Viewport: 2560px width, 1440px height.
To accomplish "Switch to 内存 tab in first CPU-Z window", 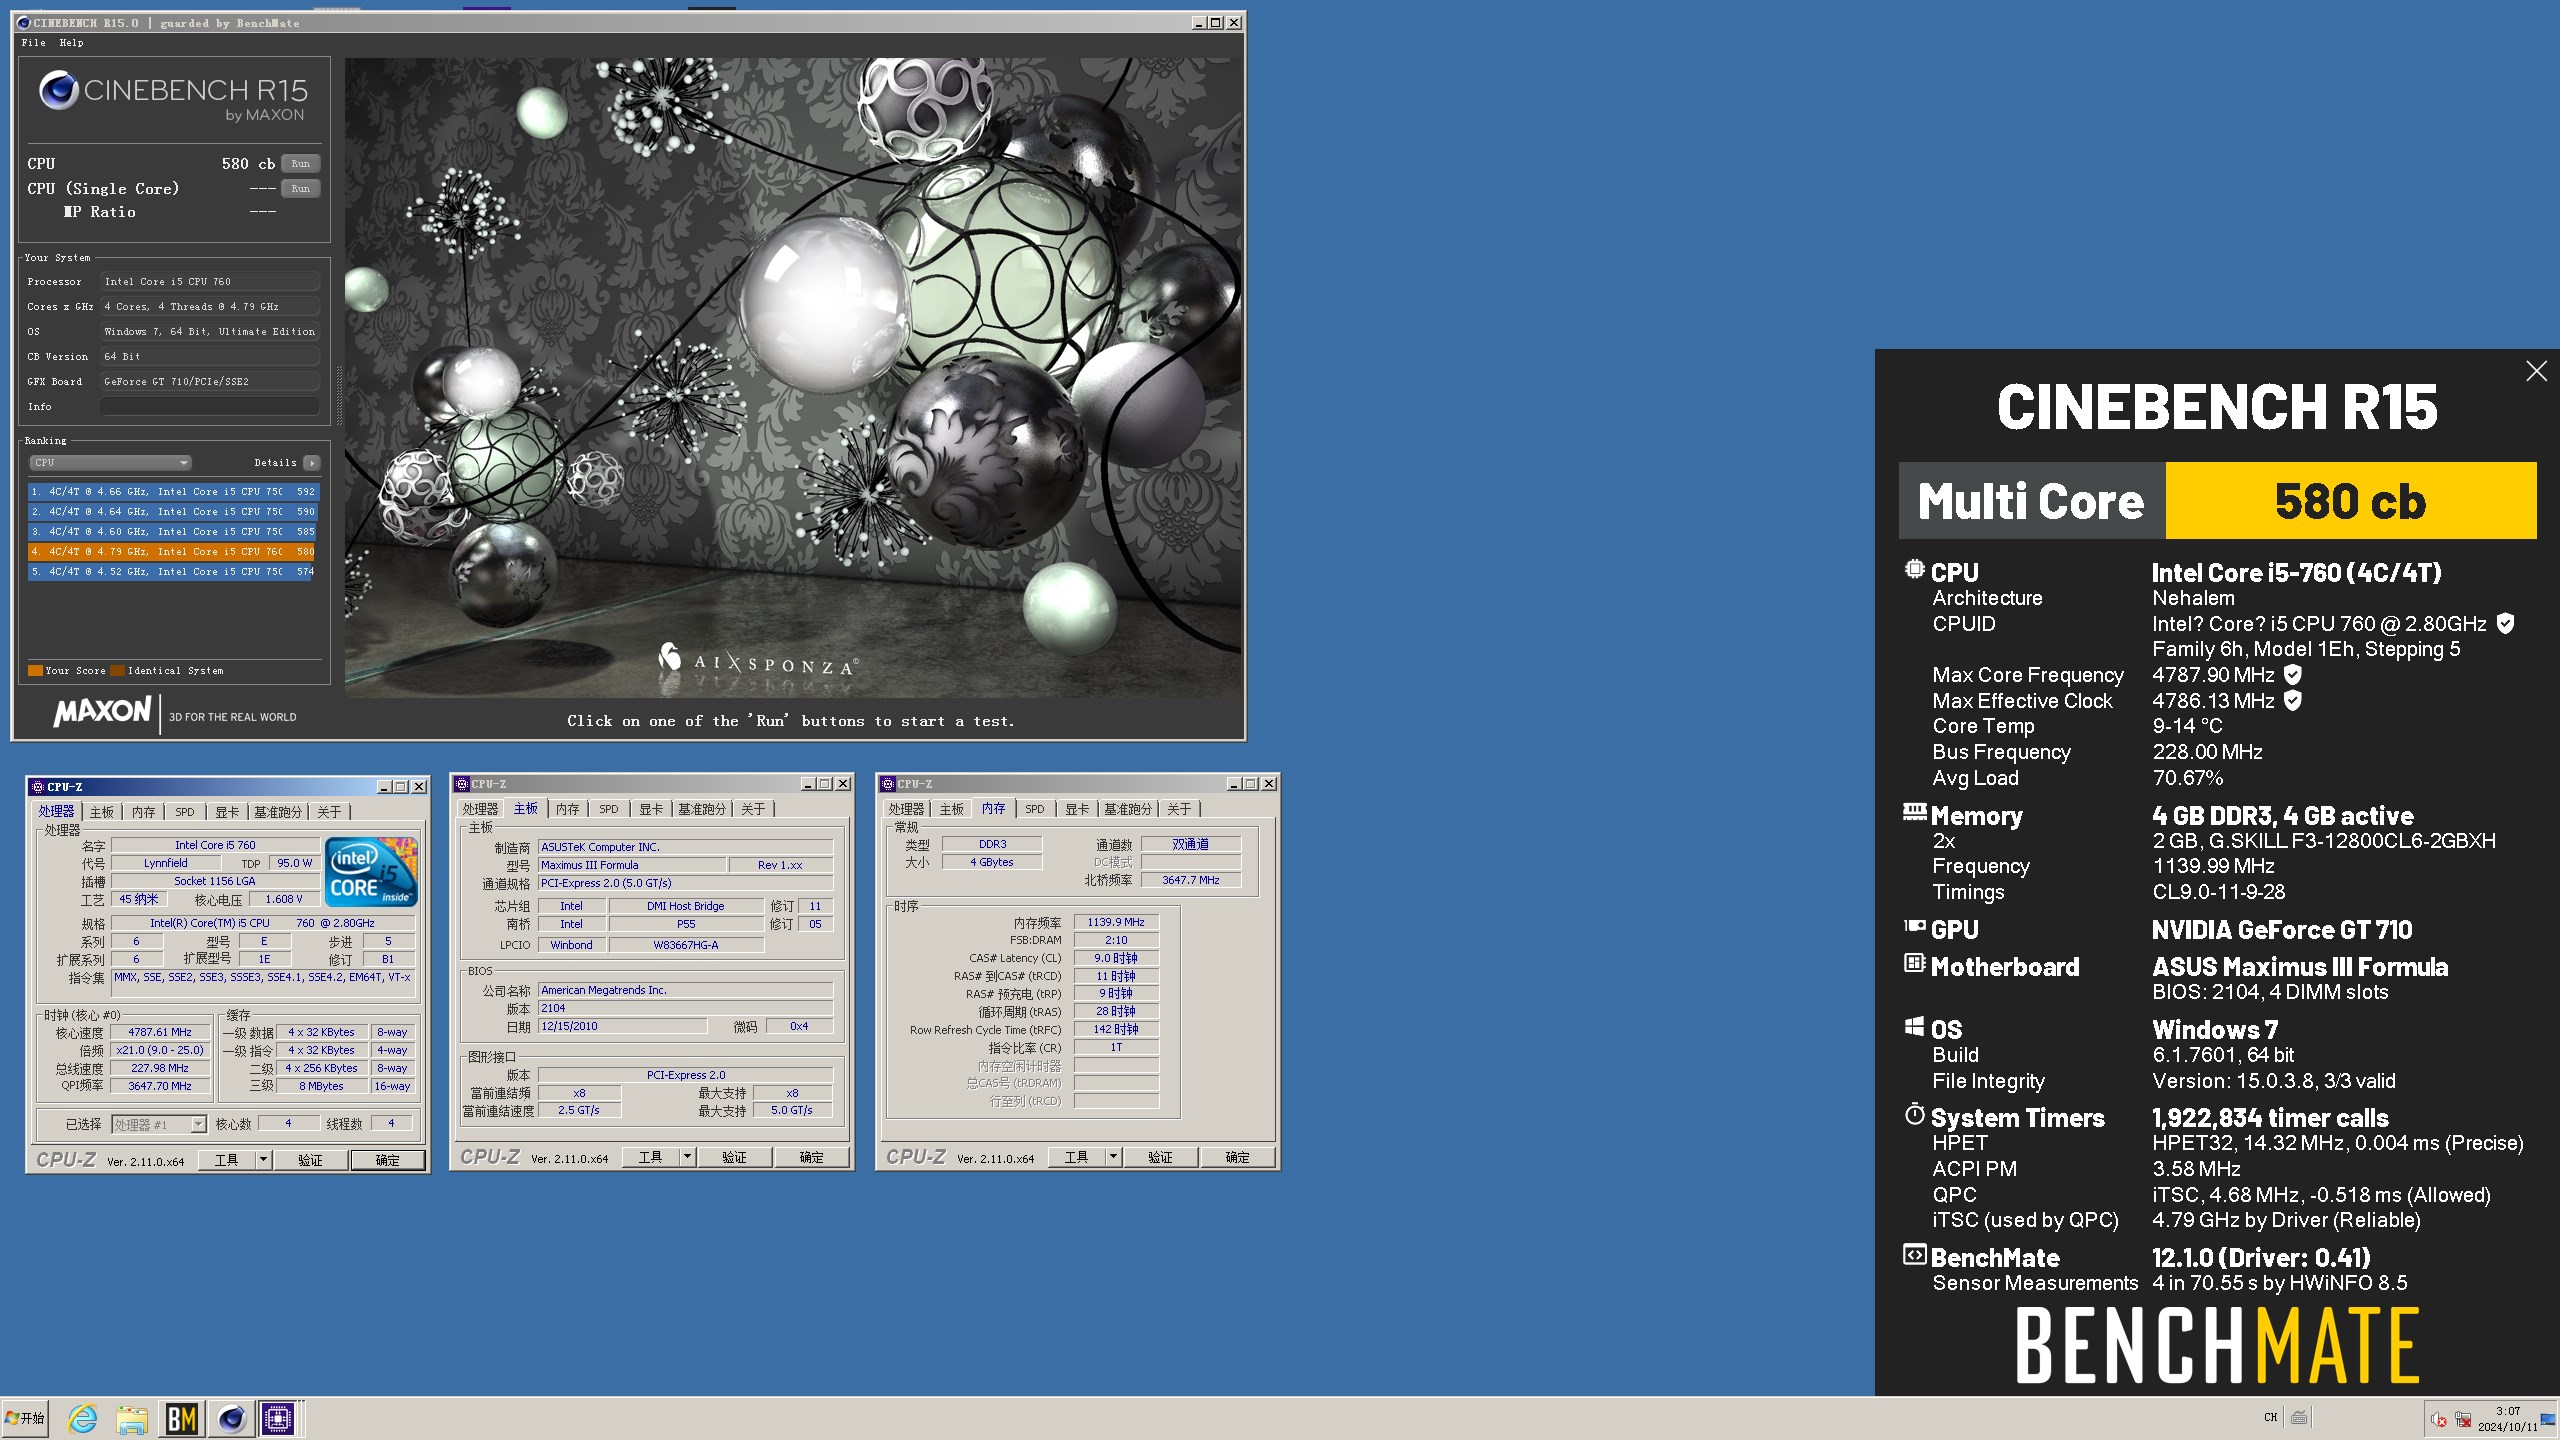I will (144, 812).
